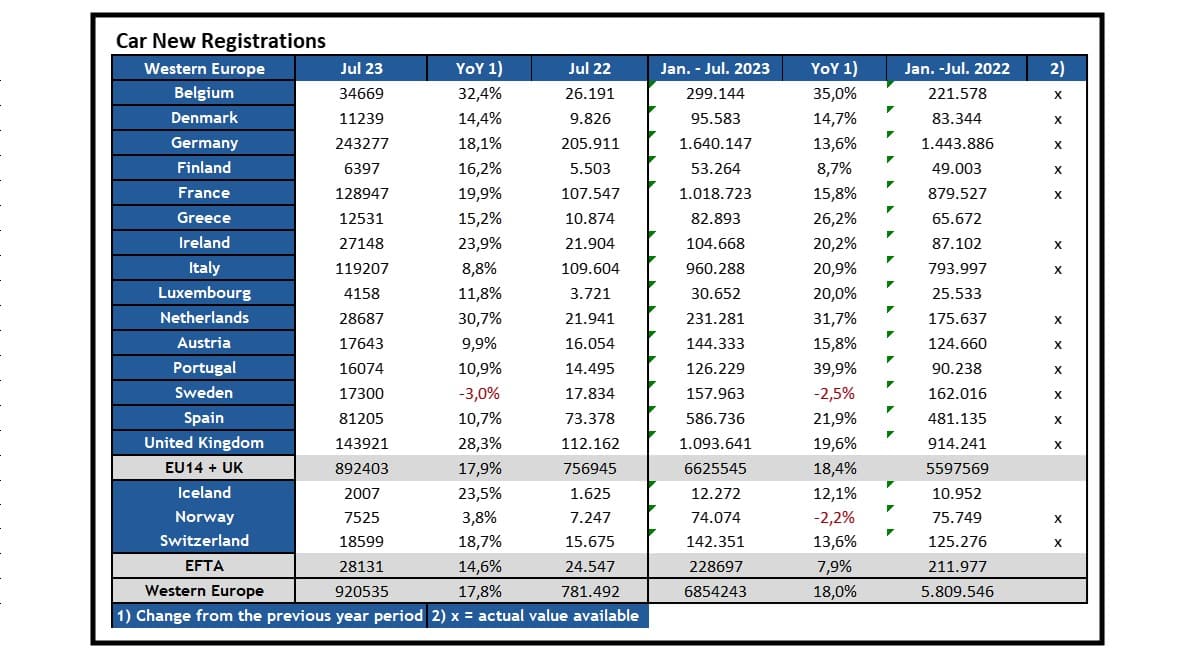Click the 'Jan. - Jul. 2023' header
This screenshot has width=1203, height=653.
(715, 69)
